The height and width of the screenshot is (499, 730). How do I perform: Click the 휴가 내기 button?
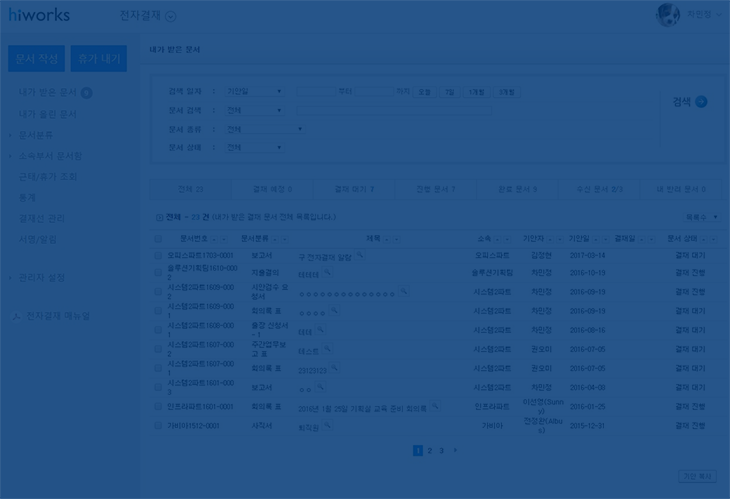[x=98, y=59]
